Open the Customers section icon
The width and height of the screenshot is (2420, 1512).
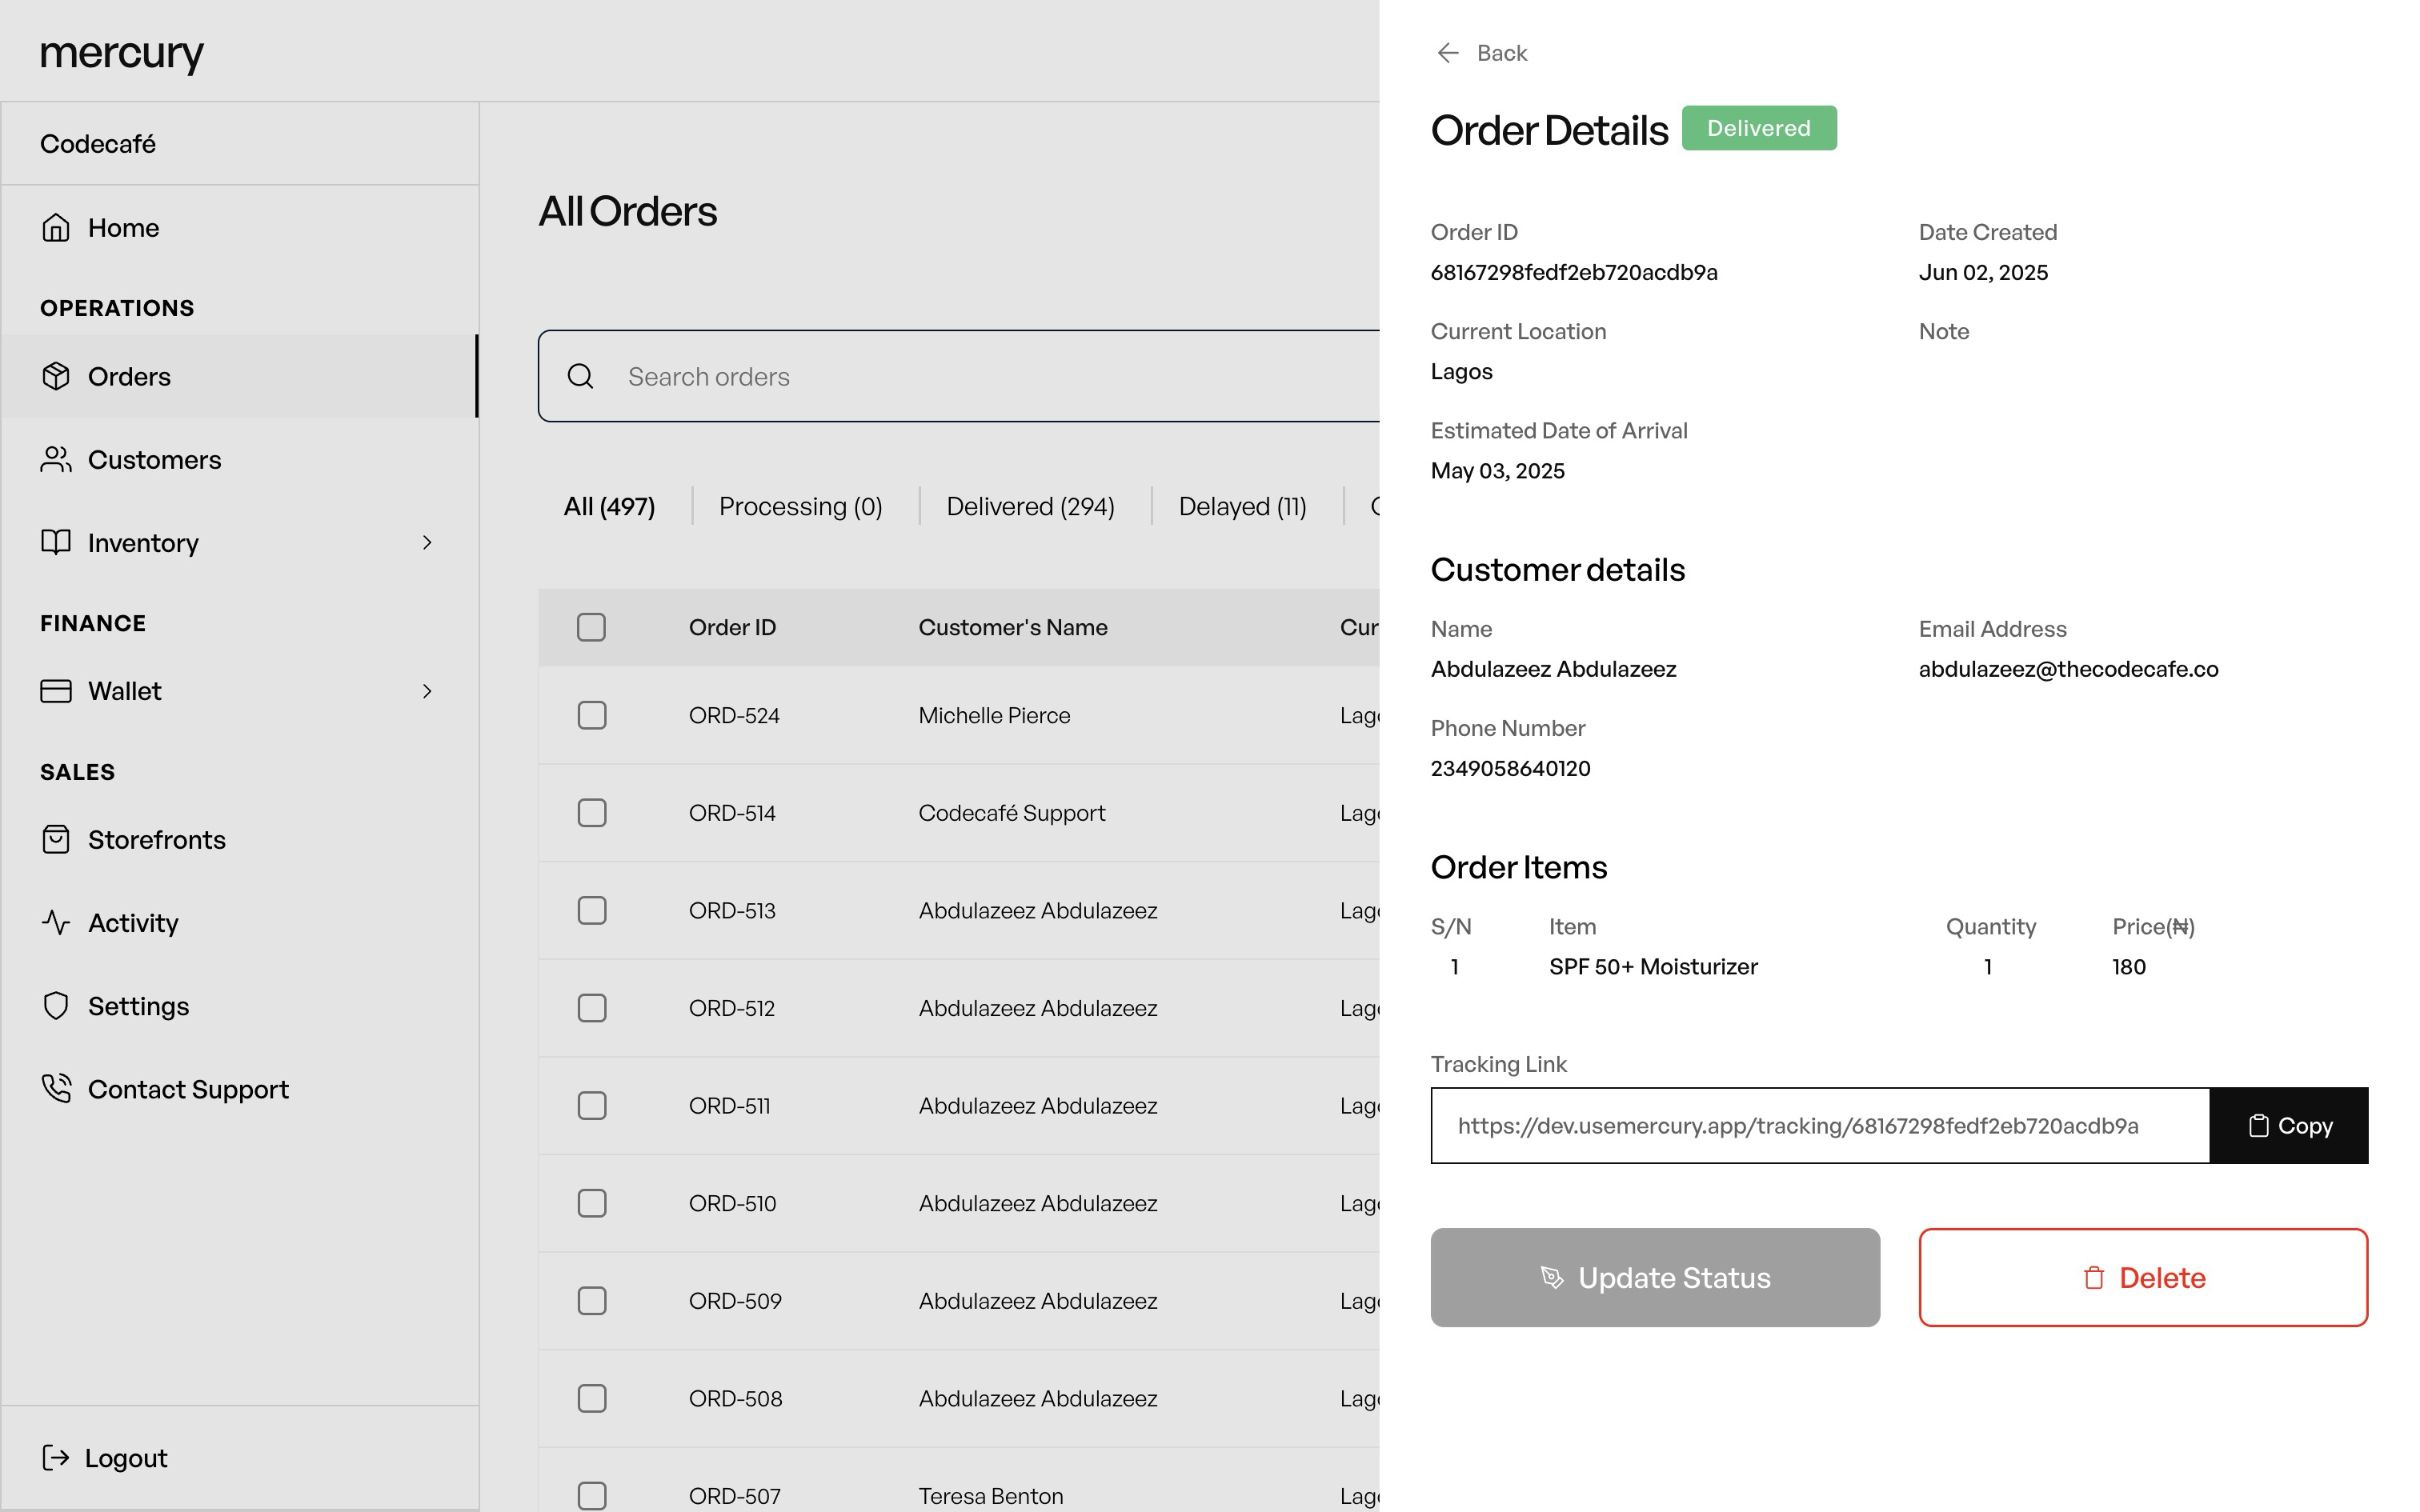pyautogui.click(x=57, y=459)
